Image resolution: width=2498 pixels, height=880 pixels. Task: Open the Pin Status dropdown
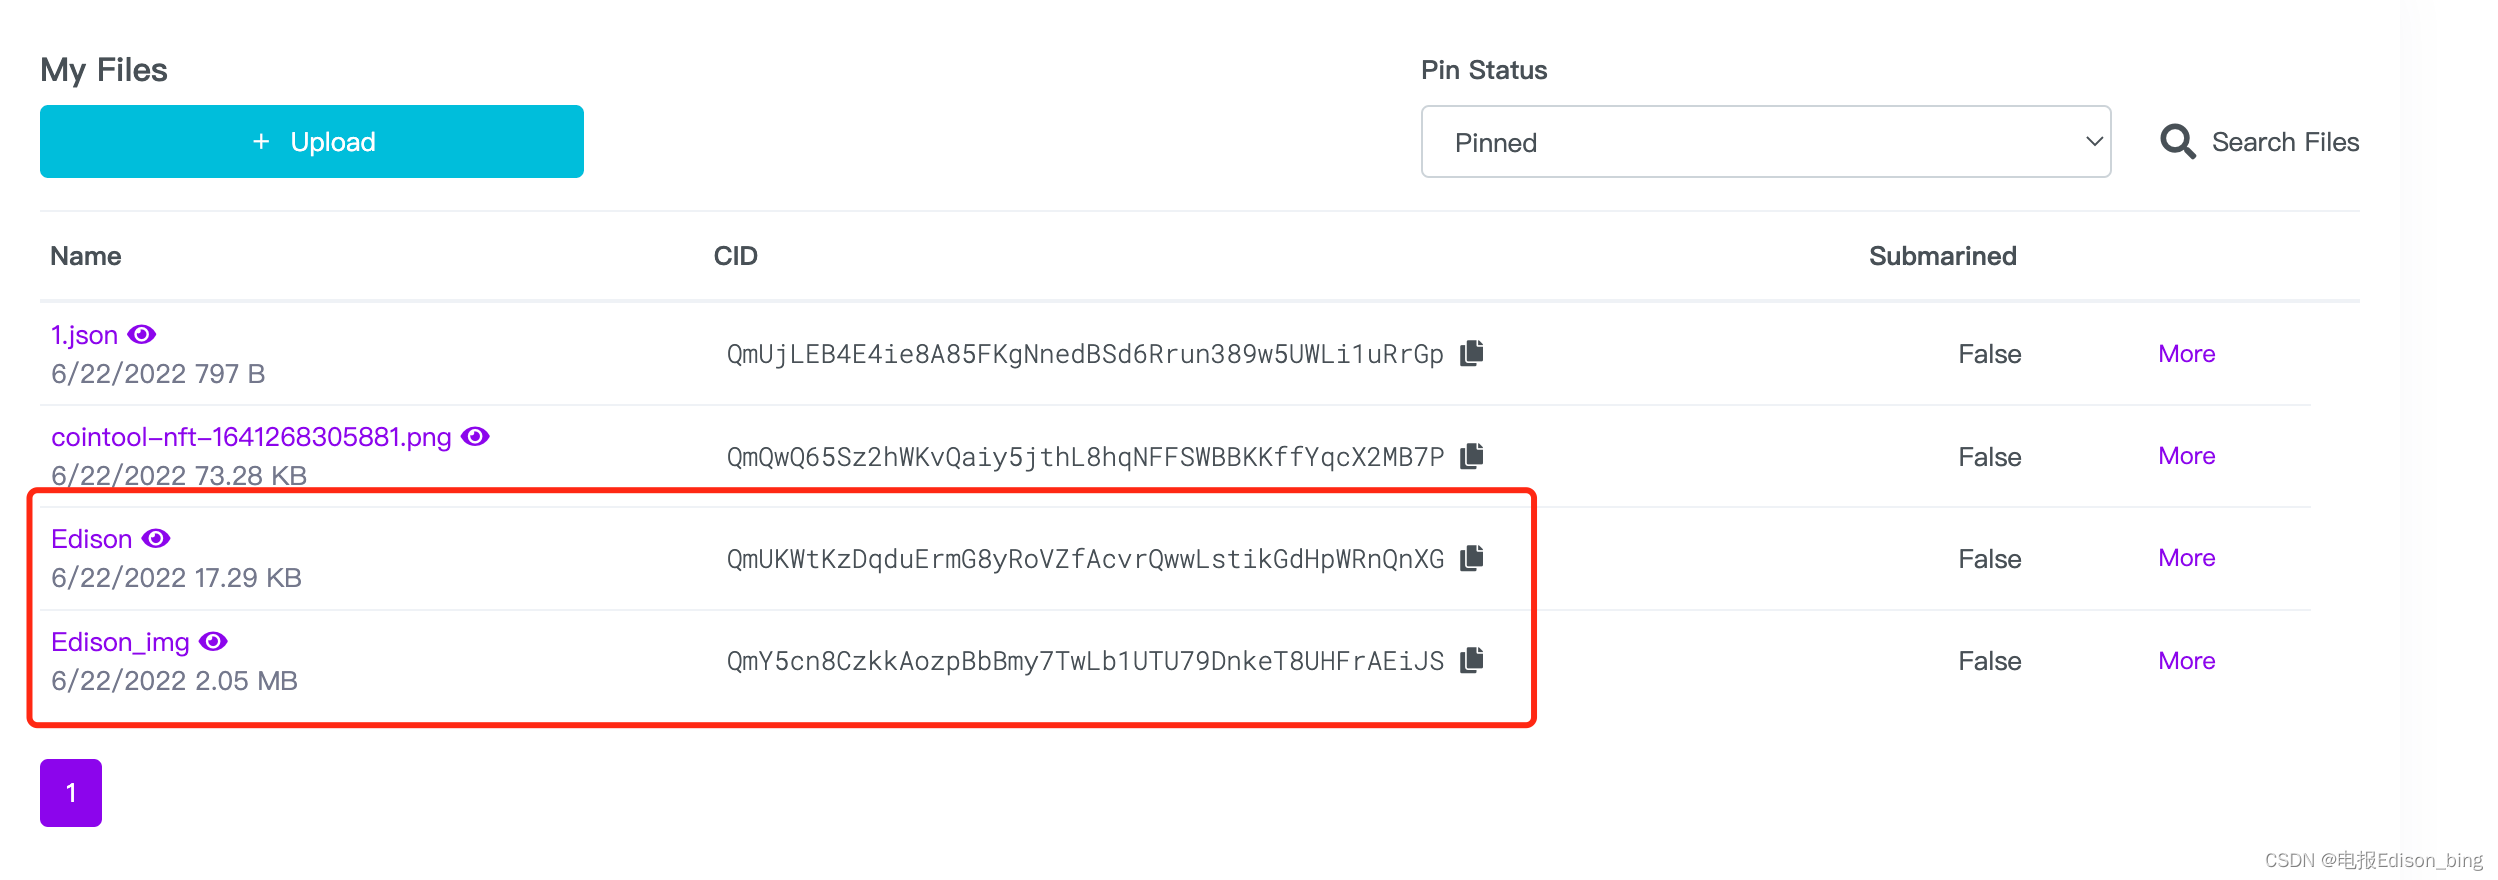(x=1765, y=142)
